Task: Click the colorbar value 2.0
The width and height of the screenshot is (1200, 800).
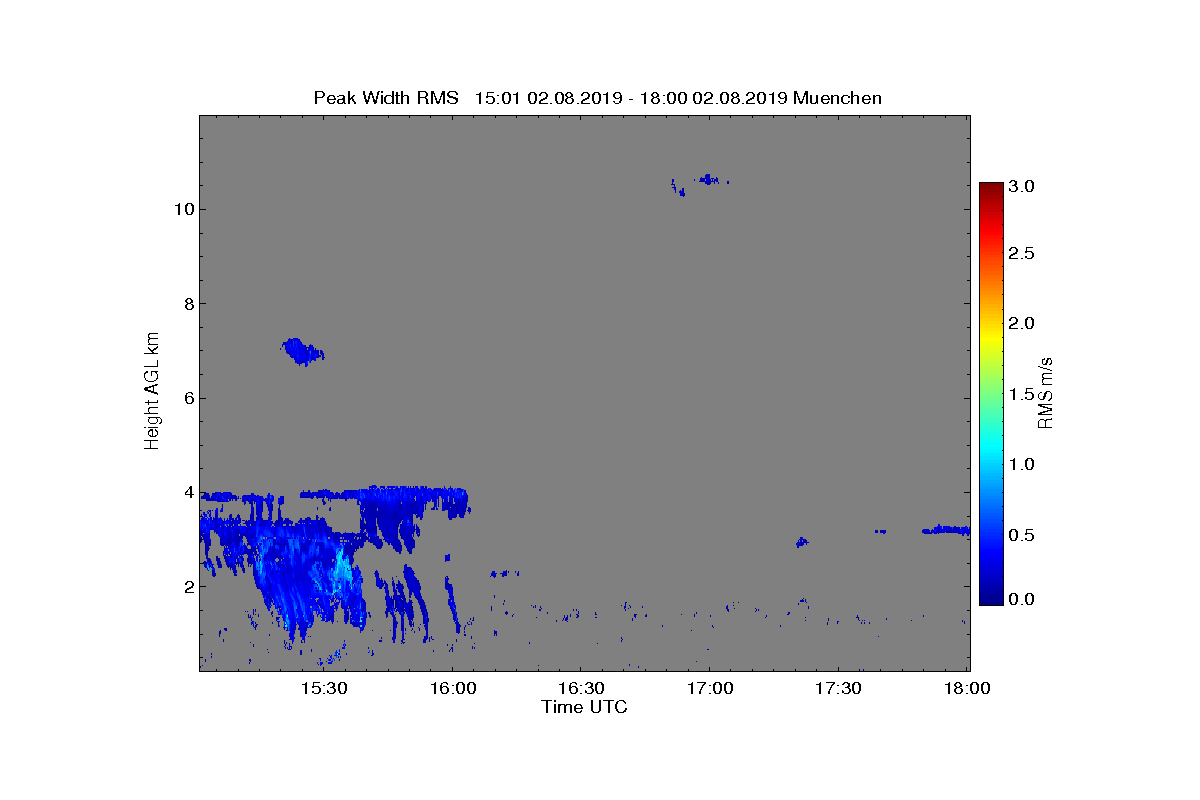Action: [1021, 323]
